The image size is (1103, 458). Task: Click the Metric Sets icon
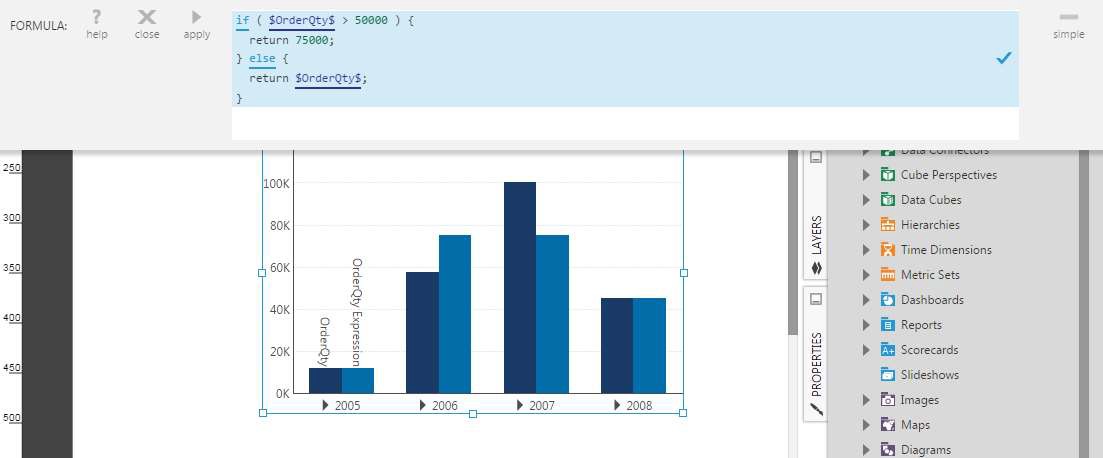[887, 275]
